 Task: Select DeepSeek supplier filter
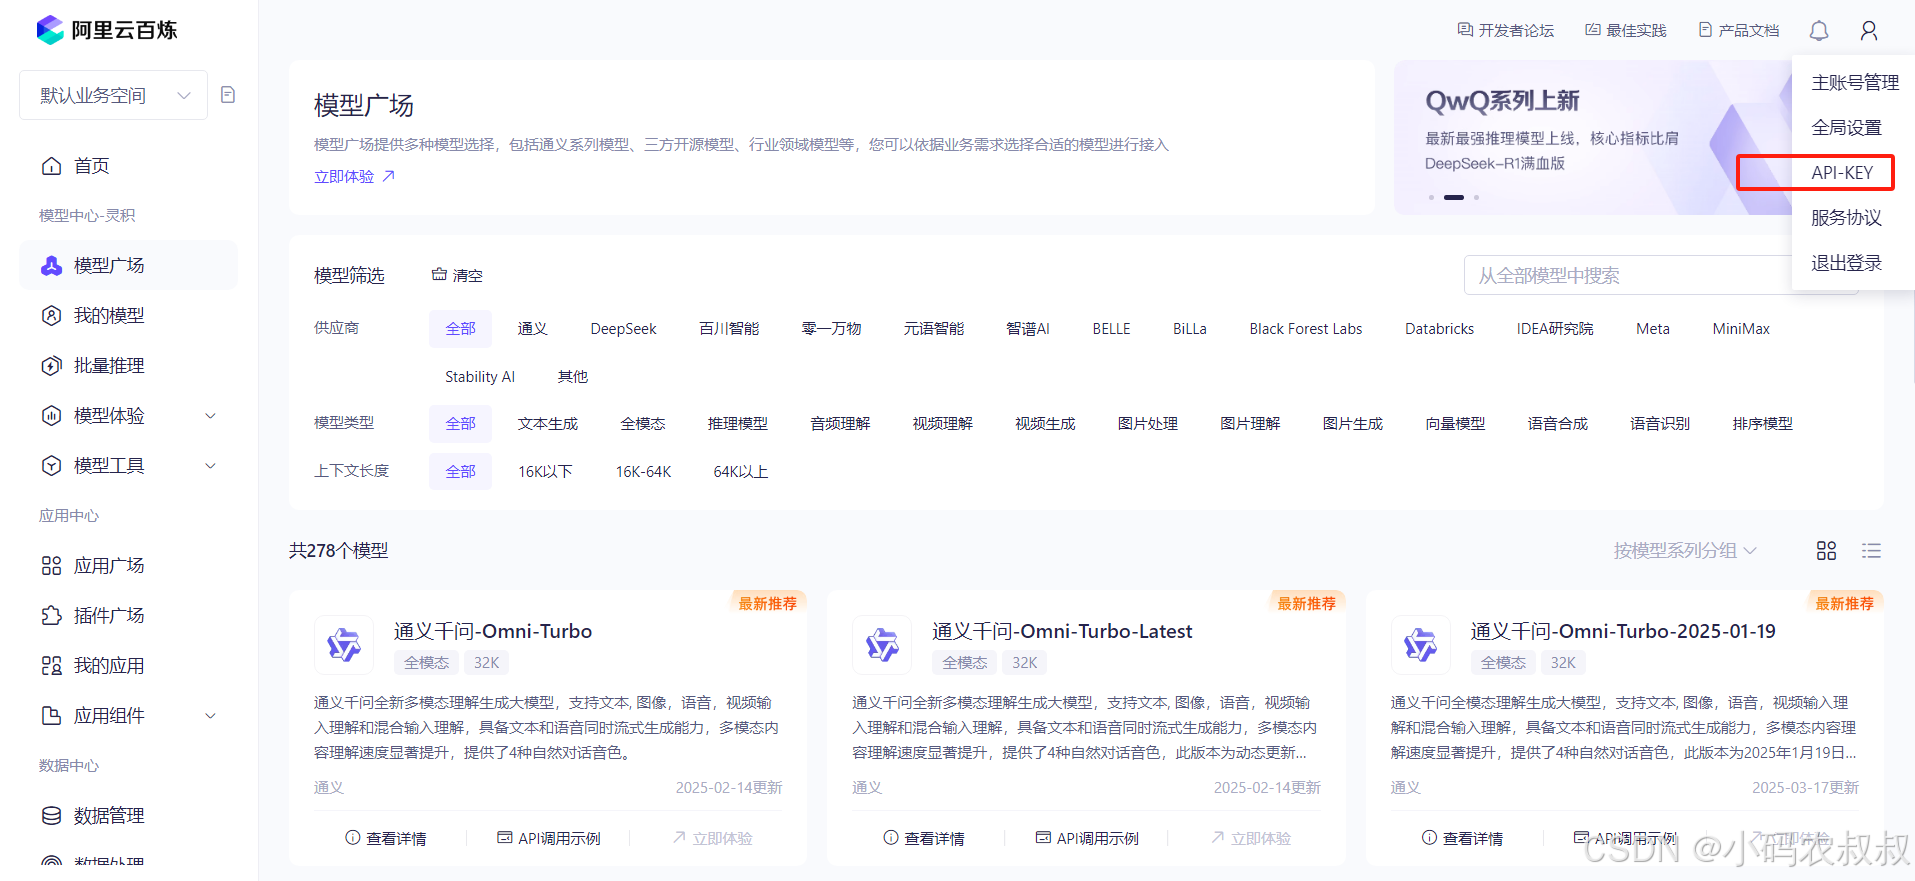pos(623,329)
